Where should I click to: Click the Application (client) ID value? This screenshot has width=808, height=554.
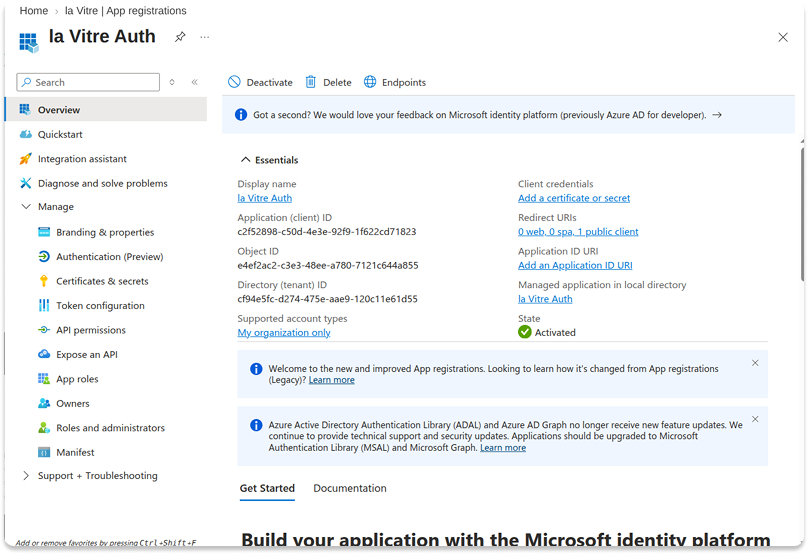(x=327, y=232)
